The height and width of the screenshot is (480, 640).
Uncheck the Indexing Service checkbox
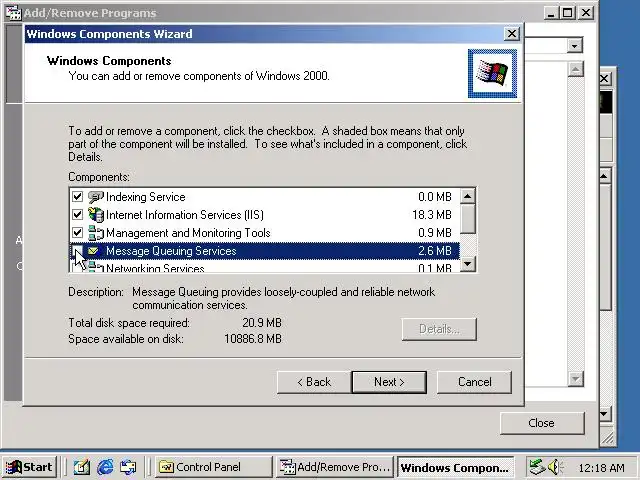(77, 197)
